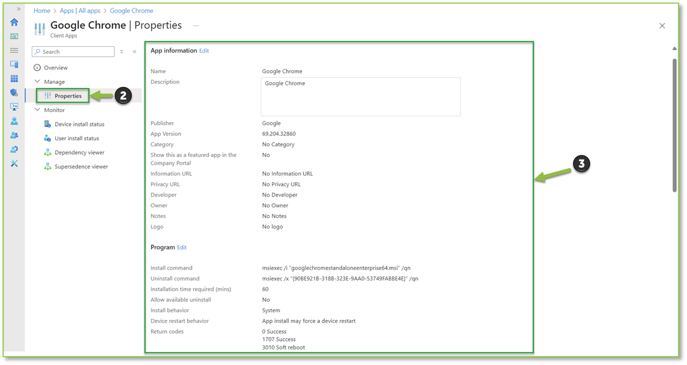This screenshot has height=365, width=687.
Task: Open Endpoint security shield icon
Action: [14, 92]
